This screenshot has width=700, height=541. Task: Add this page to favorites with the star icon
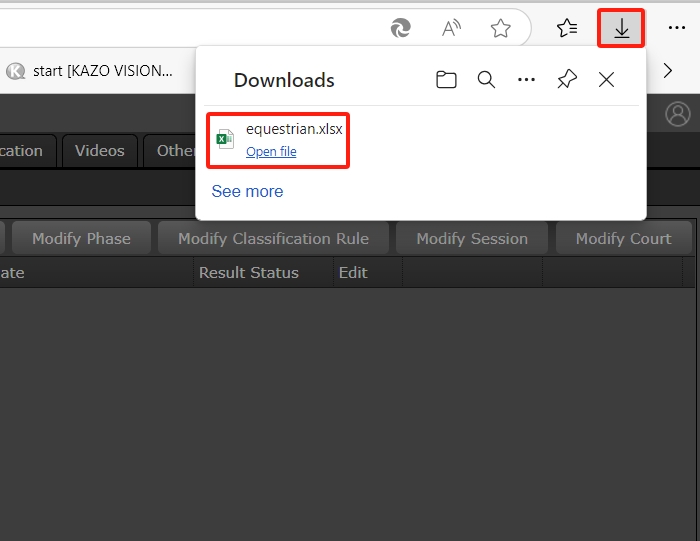(501, 28)
